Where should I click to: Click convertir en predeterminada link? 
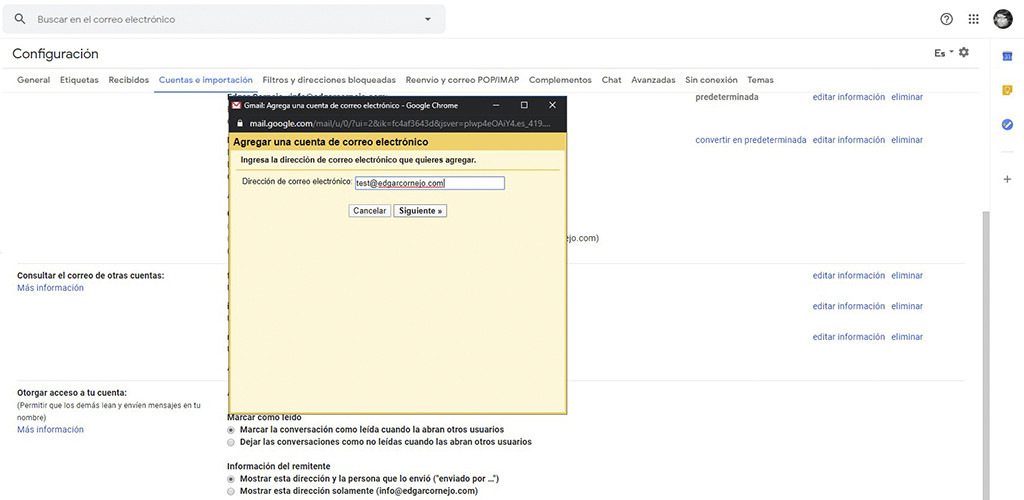point(751,140)
